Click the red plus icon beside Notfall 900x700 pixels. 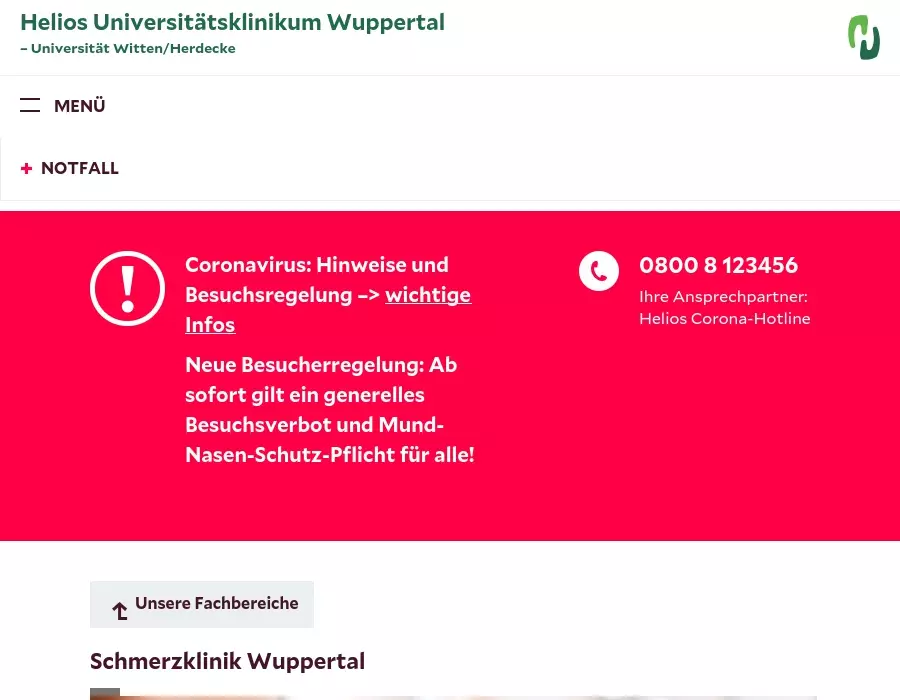pyautogui.click(x=26, y=168)
